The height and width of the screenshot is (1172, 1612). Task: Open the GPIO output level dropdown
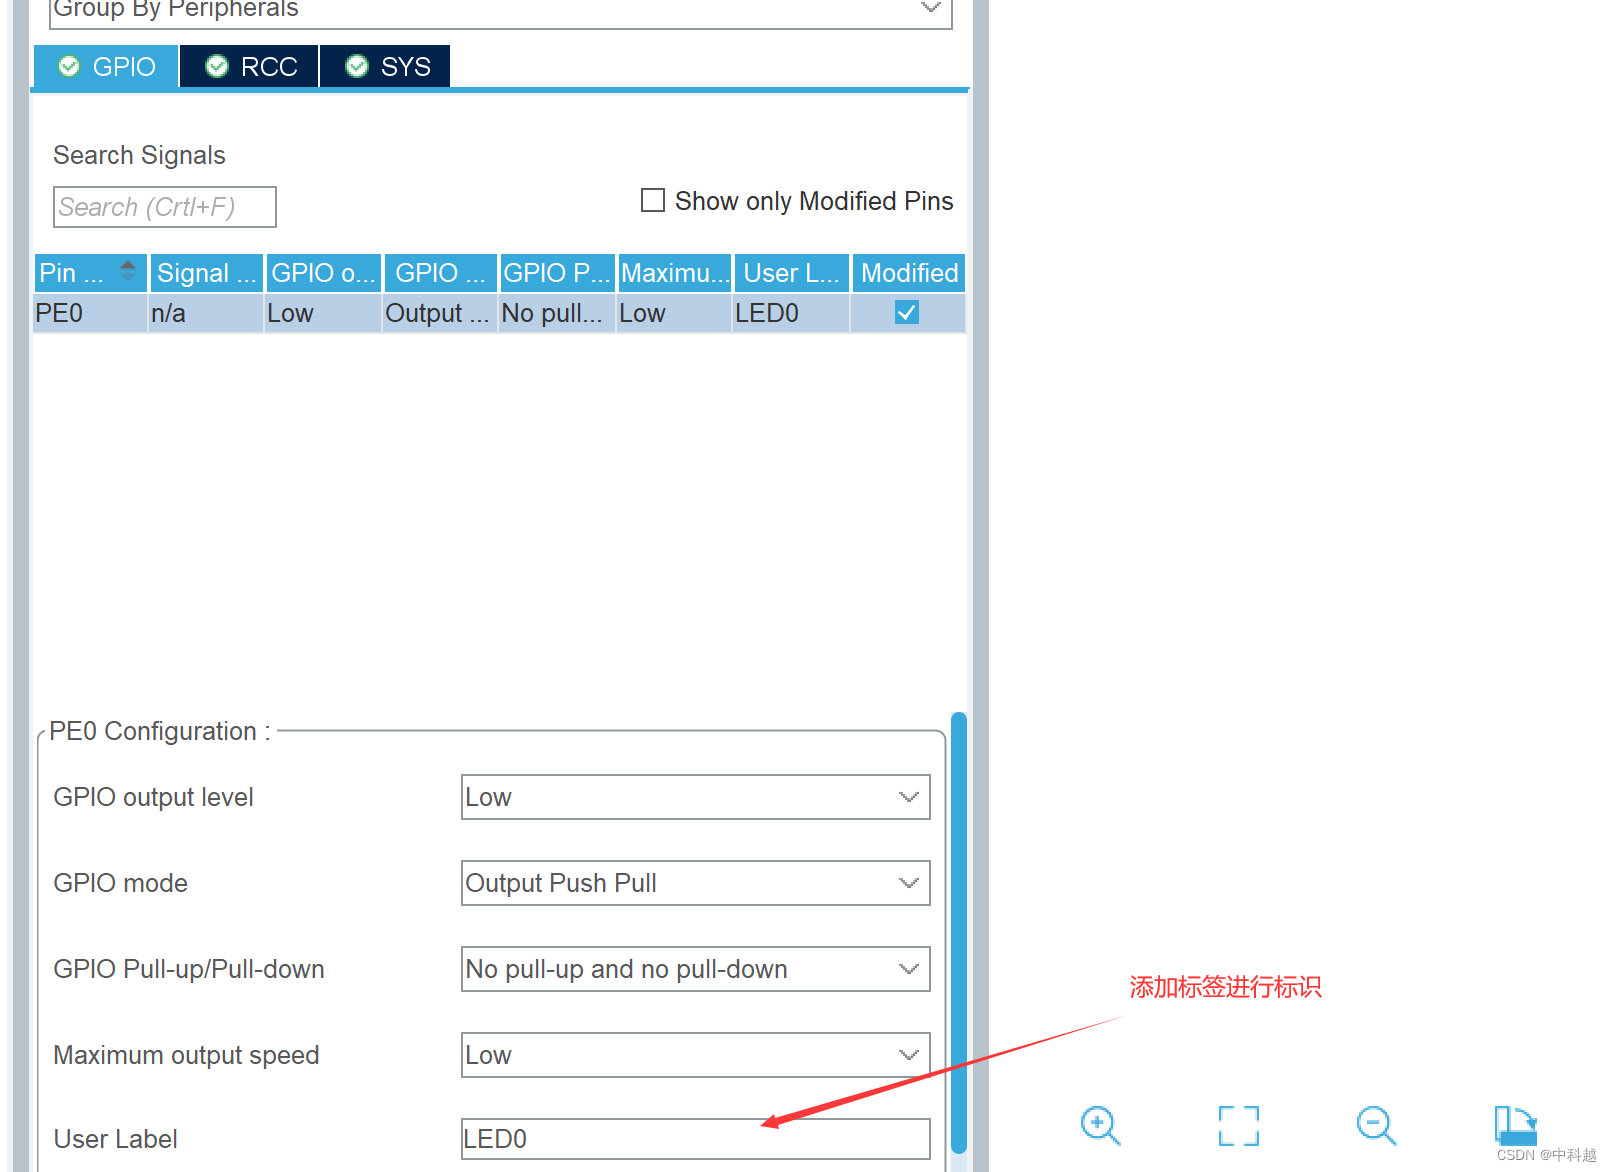(x=695, y=797)
